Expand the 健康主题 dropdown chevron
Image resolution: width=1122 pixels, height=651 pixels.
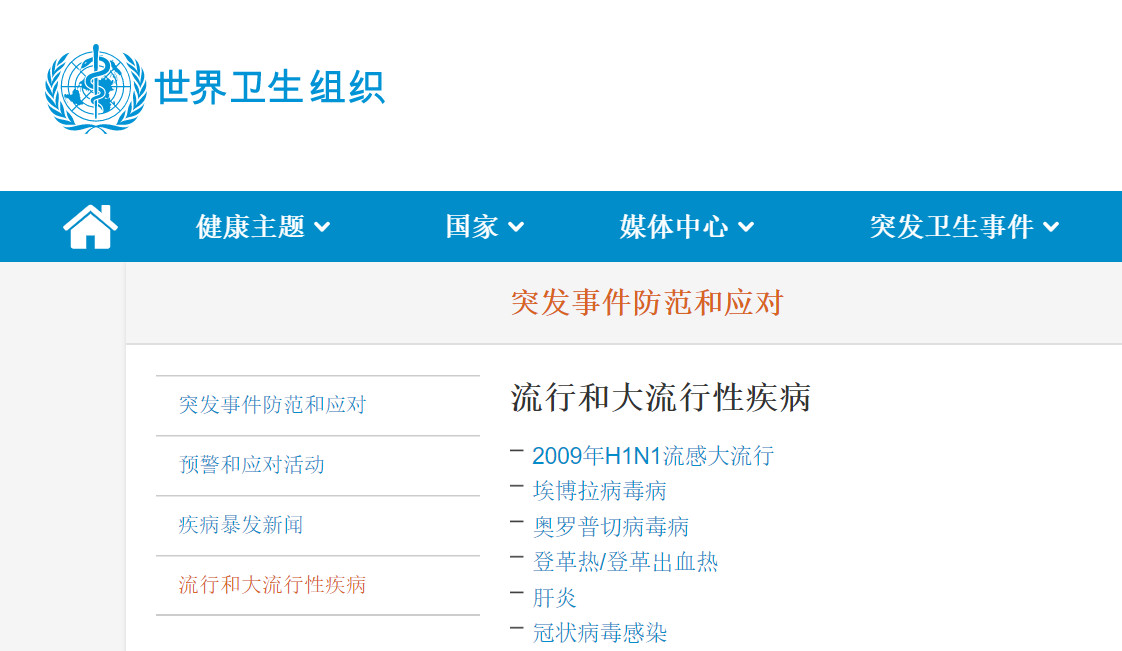pos(322,227)
